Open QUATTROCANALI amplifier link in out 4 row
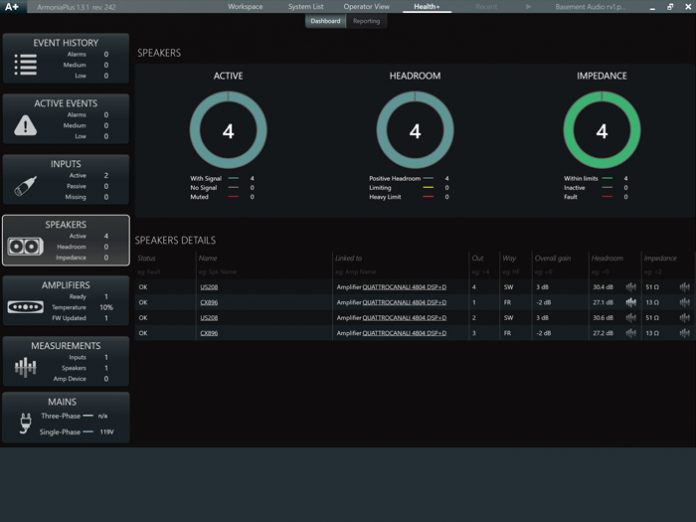Image resolution: width=696 pixels, height=522 pixels. coord(404,287)
